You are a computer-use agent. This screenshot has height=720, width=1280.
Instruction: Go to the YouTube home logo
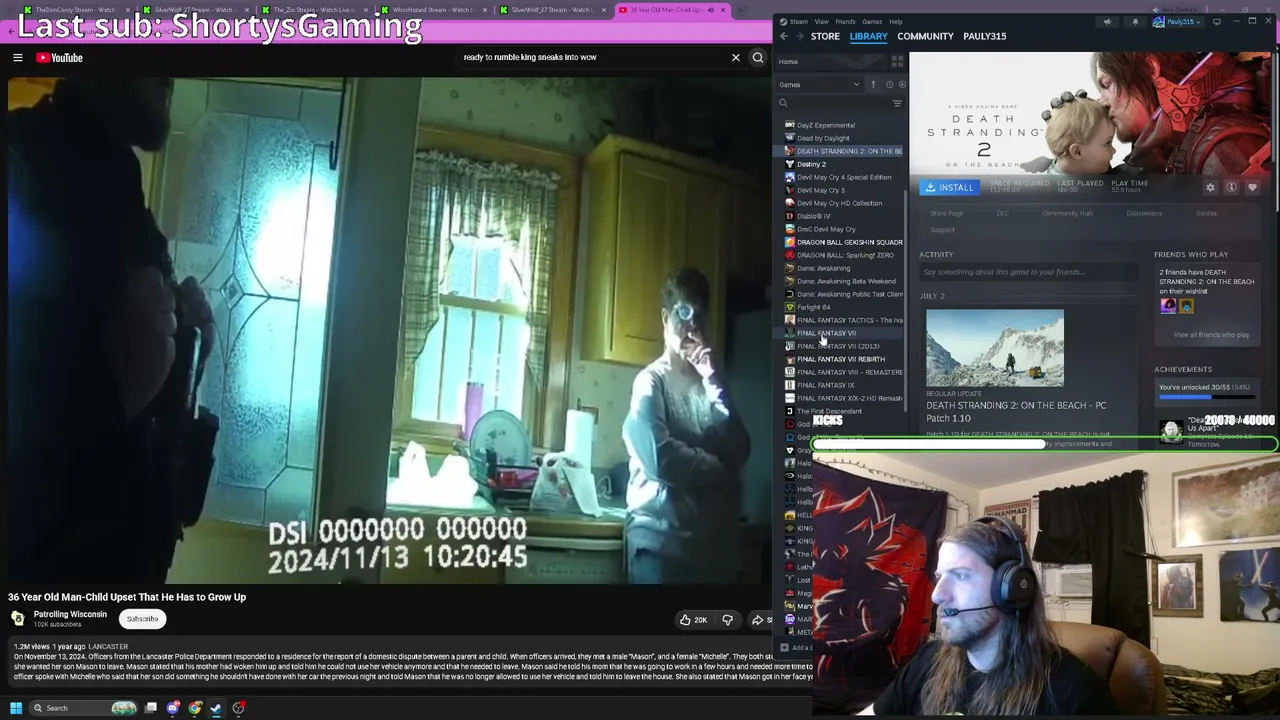(60, 58)
